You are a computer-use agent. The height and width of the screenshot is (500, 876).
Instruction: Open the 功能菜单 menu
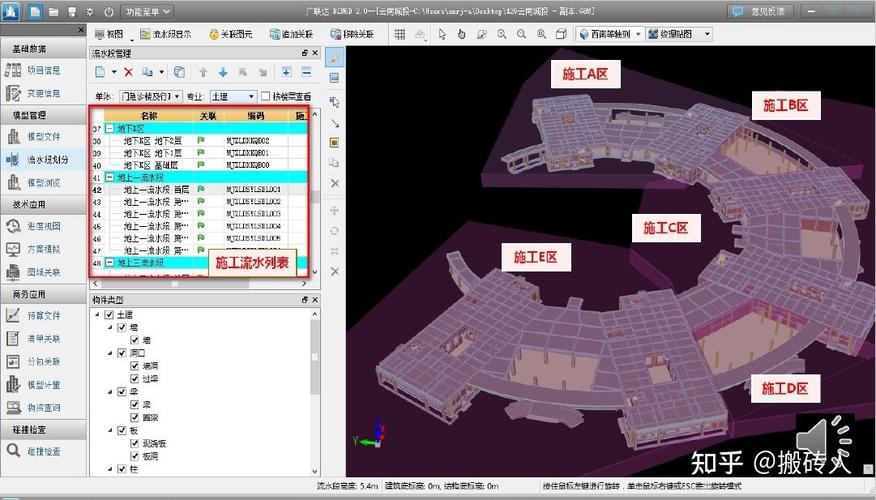(x=148, y=11)
